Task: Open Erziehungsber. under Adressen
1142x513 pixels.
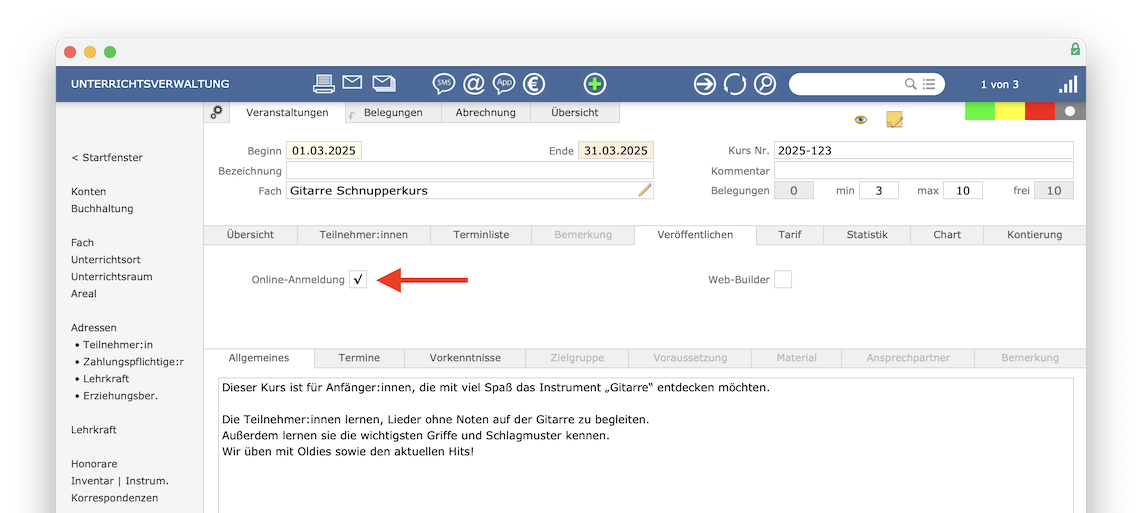Action: pos(120,396)
